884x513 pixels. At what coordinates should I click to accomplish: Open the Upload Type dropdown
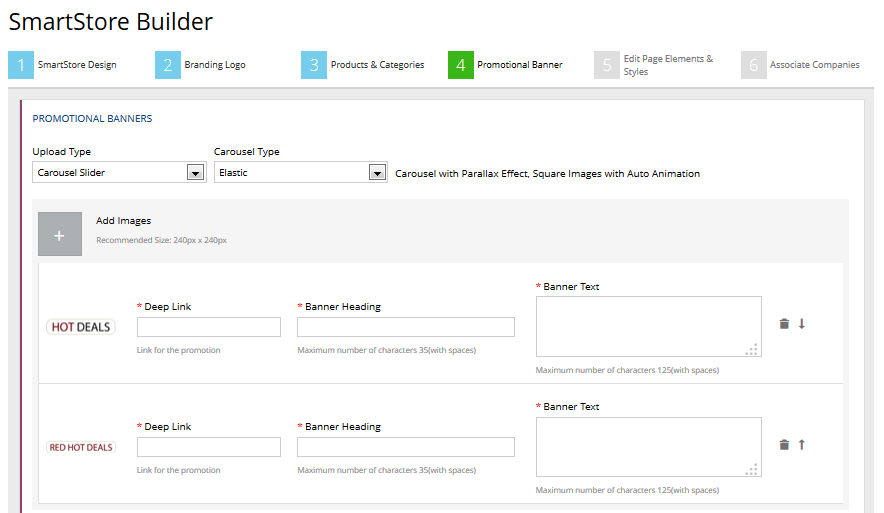(119, 173)
